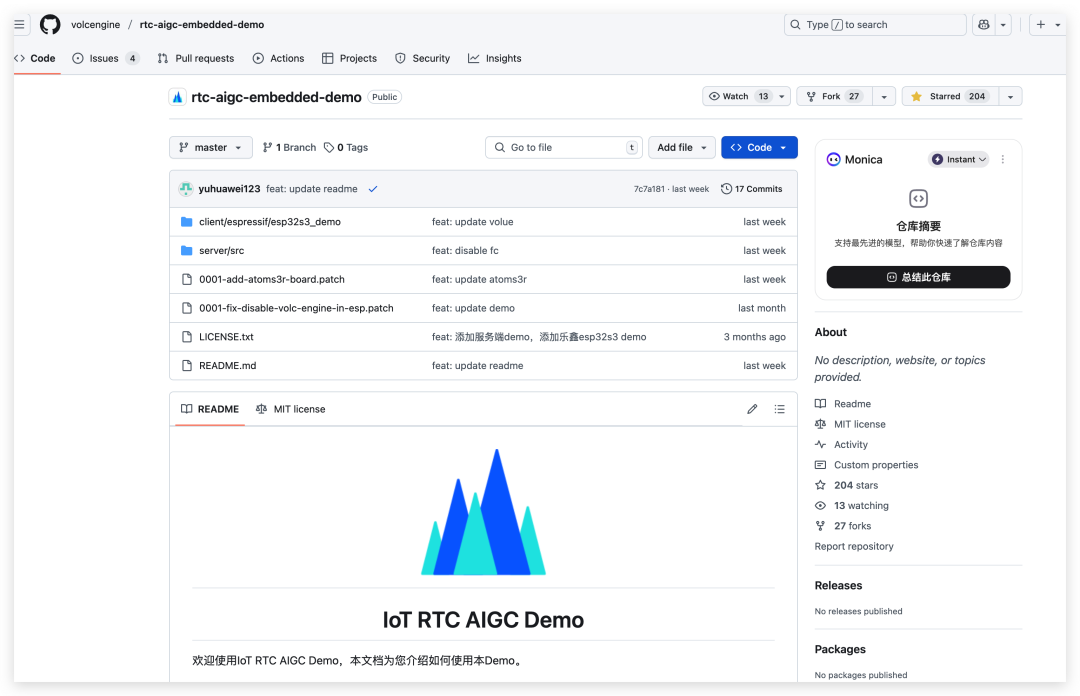Open the 1 Branch link
Image resolution: width=1080 pixels, height=696 pixels.
(x=289, y=147)
